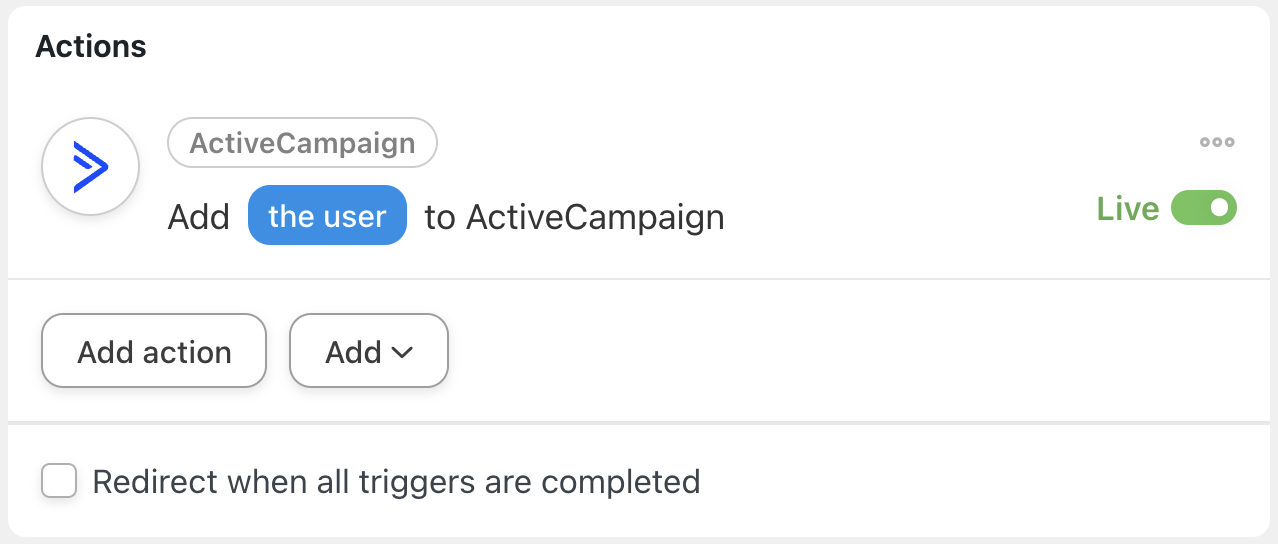Click the Redirect checkbox label text
The width and height of the screenshot is (1278, 544).
point(396,482)
